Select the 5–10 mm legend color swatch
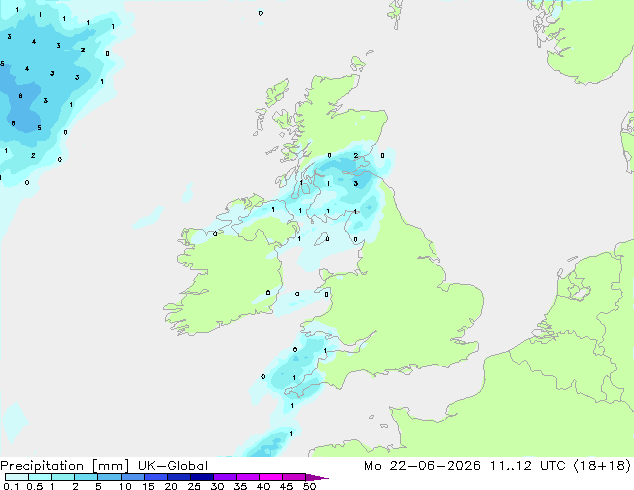Screen dimensions: 634x490 pos(109,477)
